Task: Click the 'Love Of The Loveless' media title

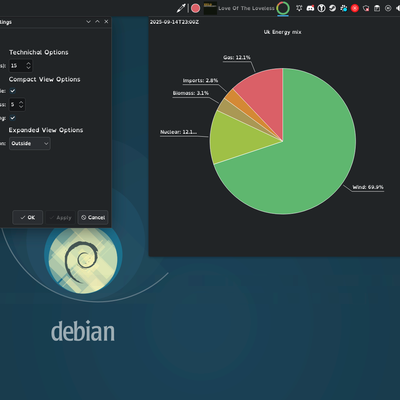Action: click(246, 8)
